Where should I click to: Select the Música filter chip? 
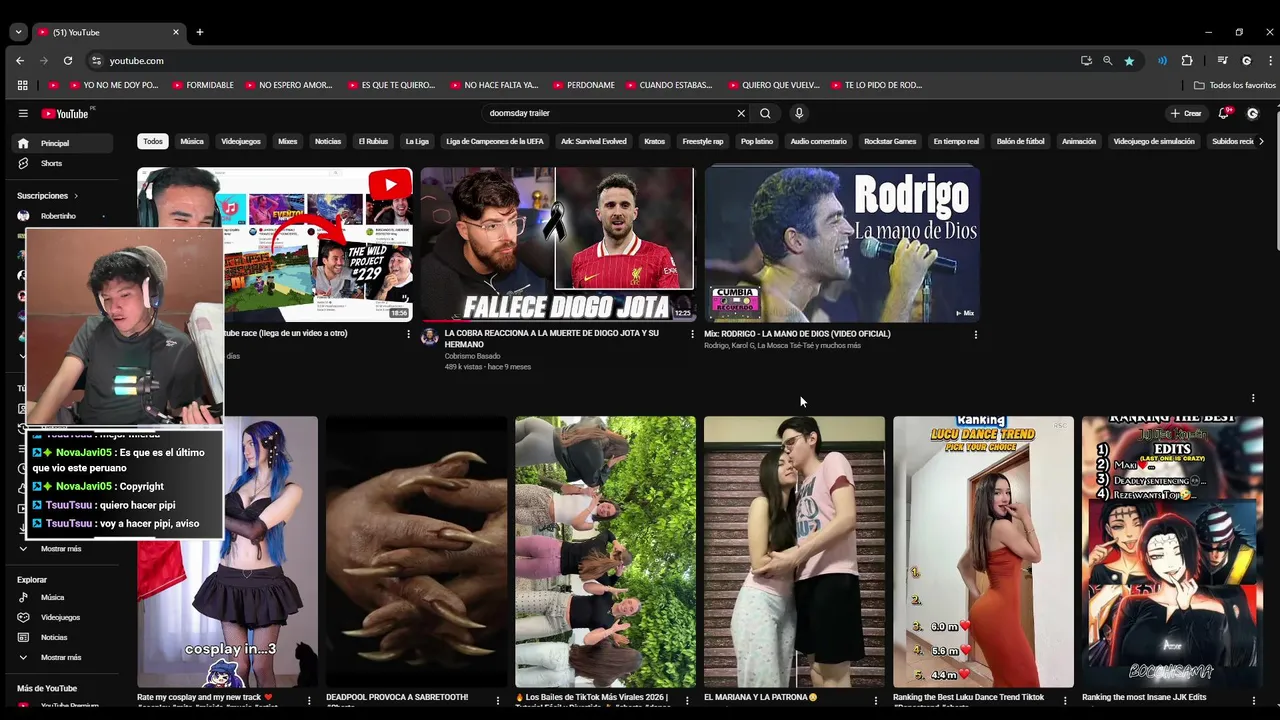pyautogui.click(x=192, y=141)
